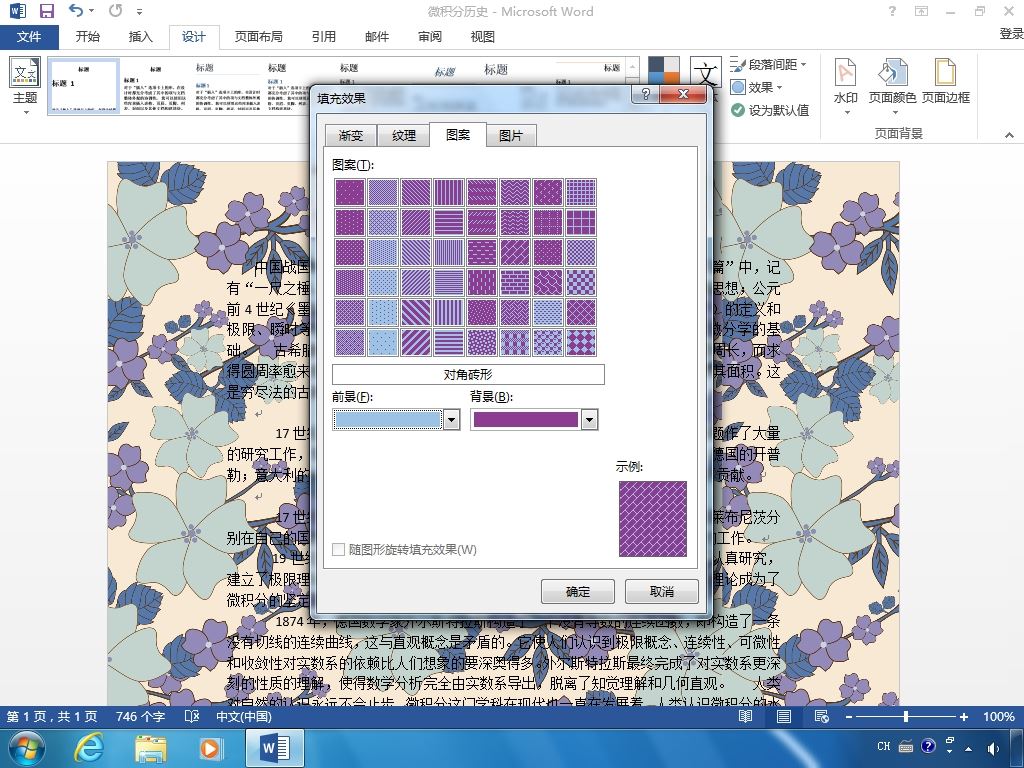Open Page Borders (页面边框) icon

[945, 72]
